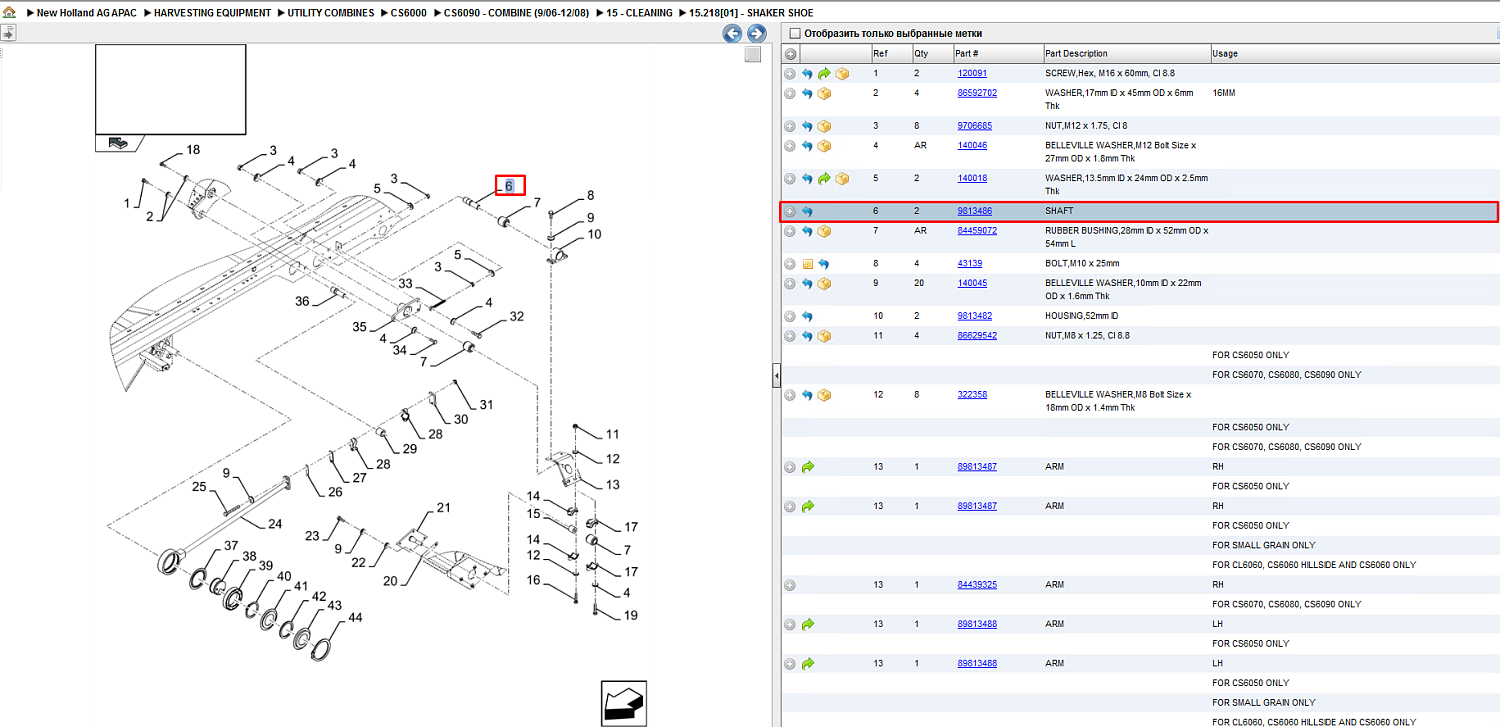Click the blue arrow icon for SHAFT 9813486
This screenshot has height=727, width=1500.
tap(807, 212)
